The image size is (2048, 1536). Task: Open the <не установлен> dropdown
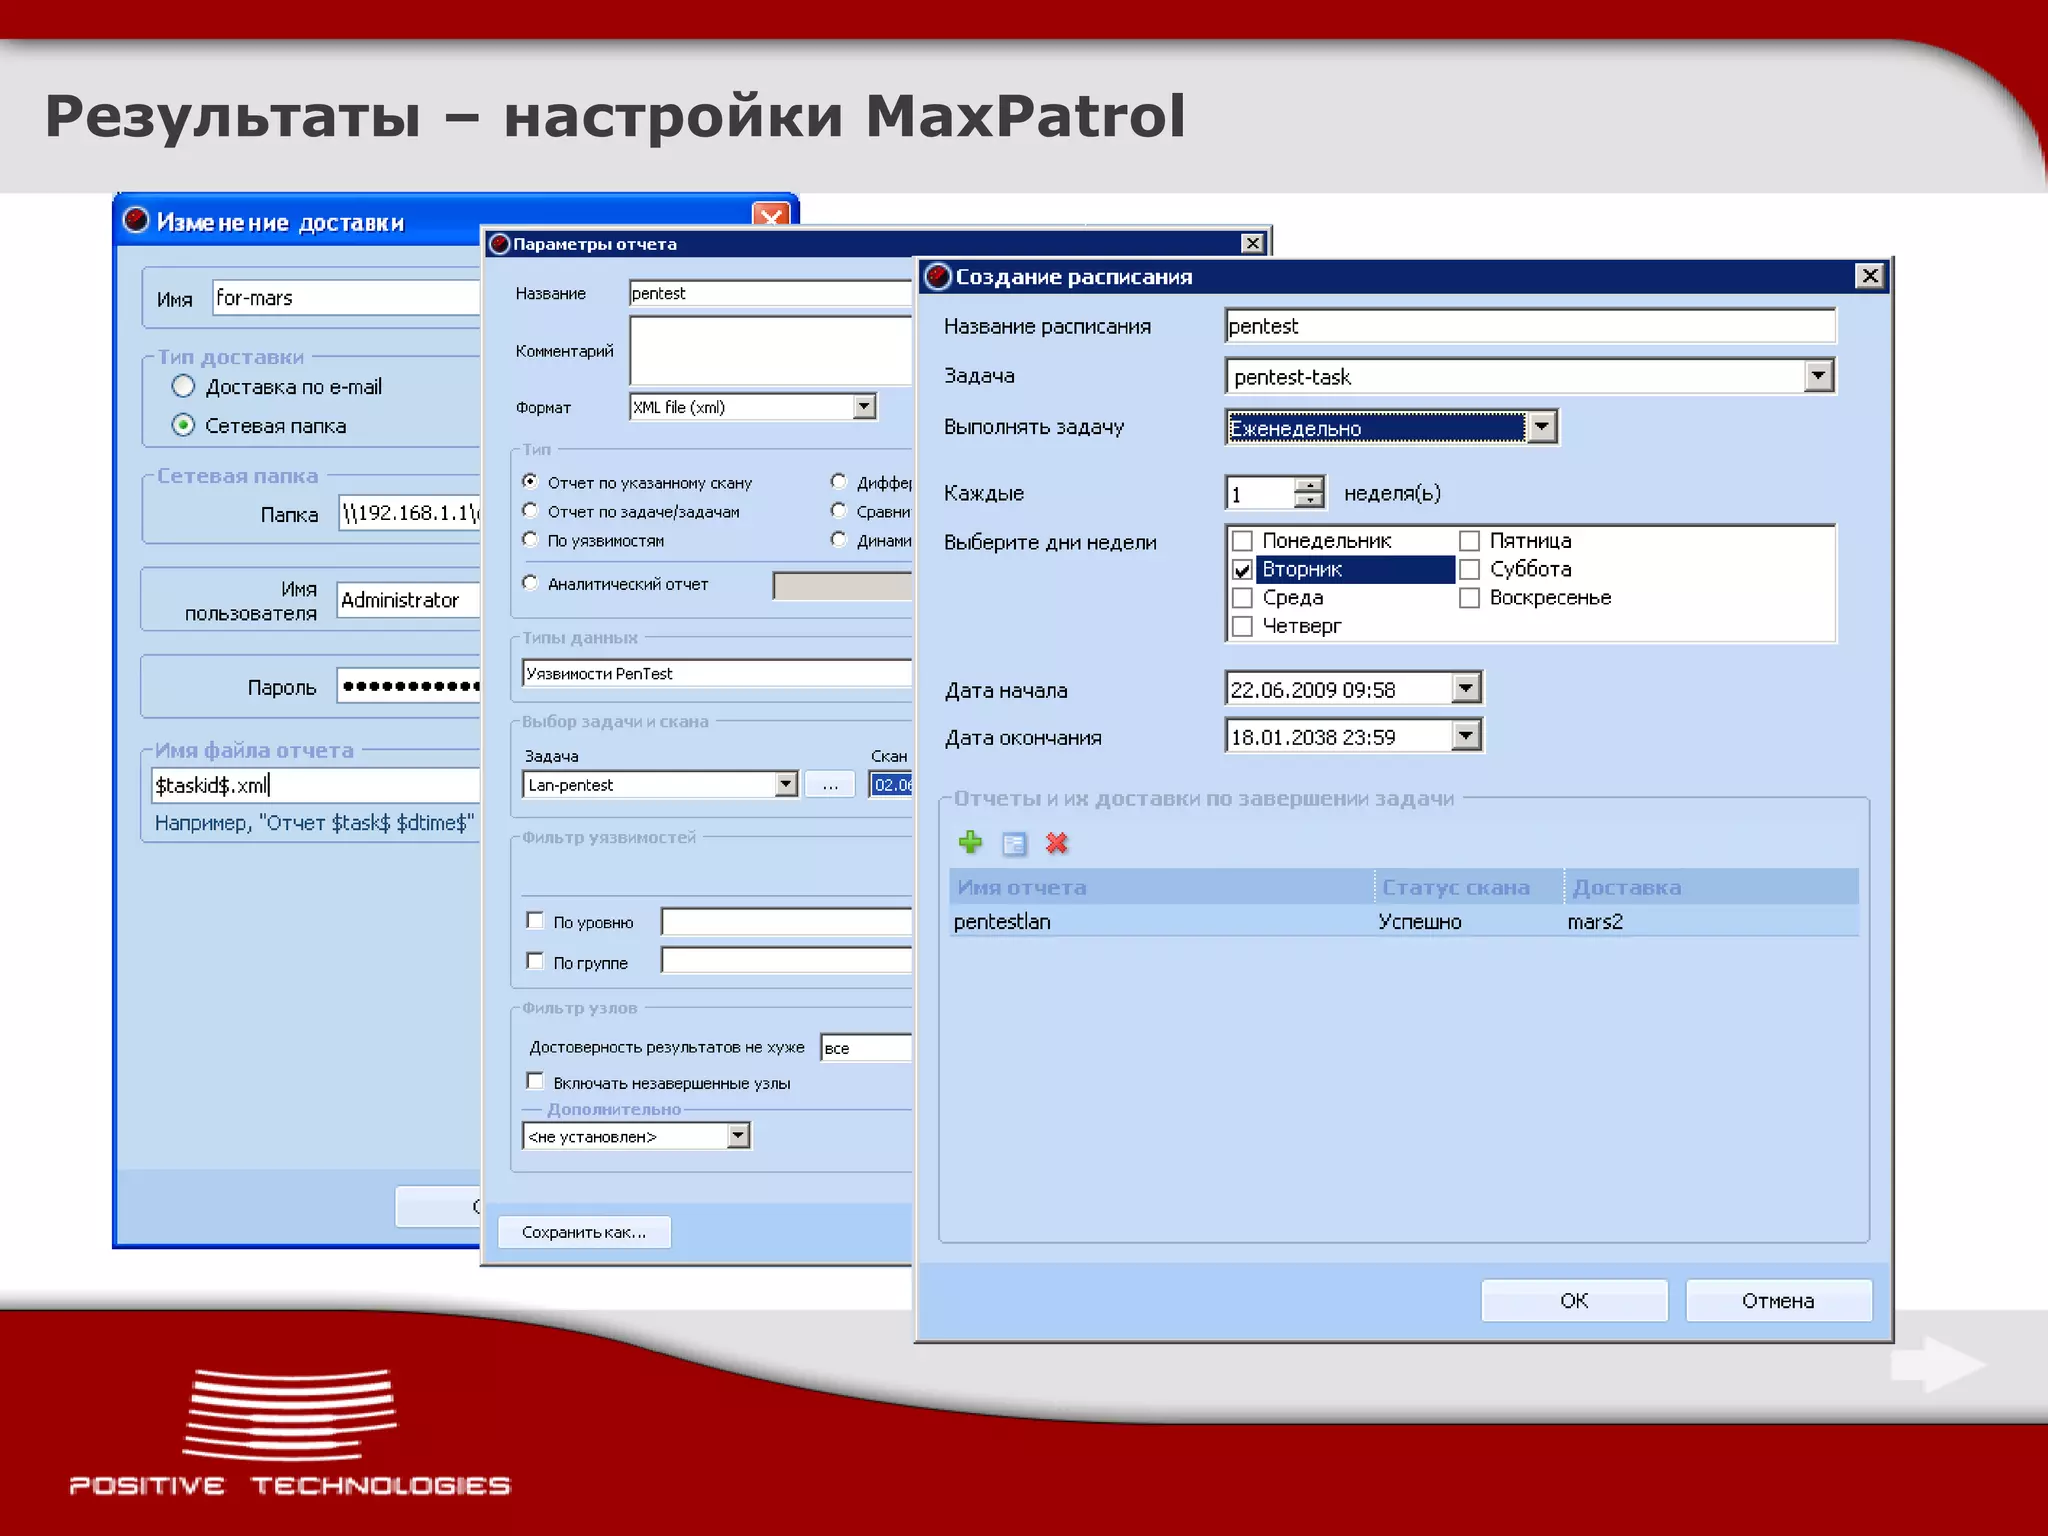pos(738,1135)
